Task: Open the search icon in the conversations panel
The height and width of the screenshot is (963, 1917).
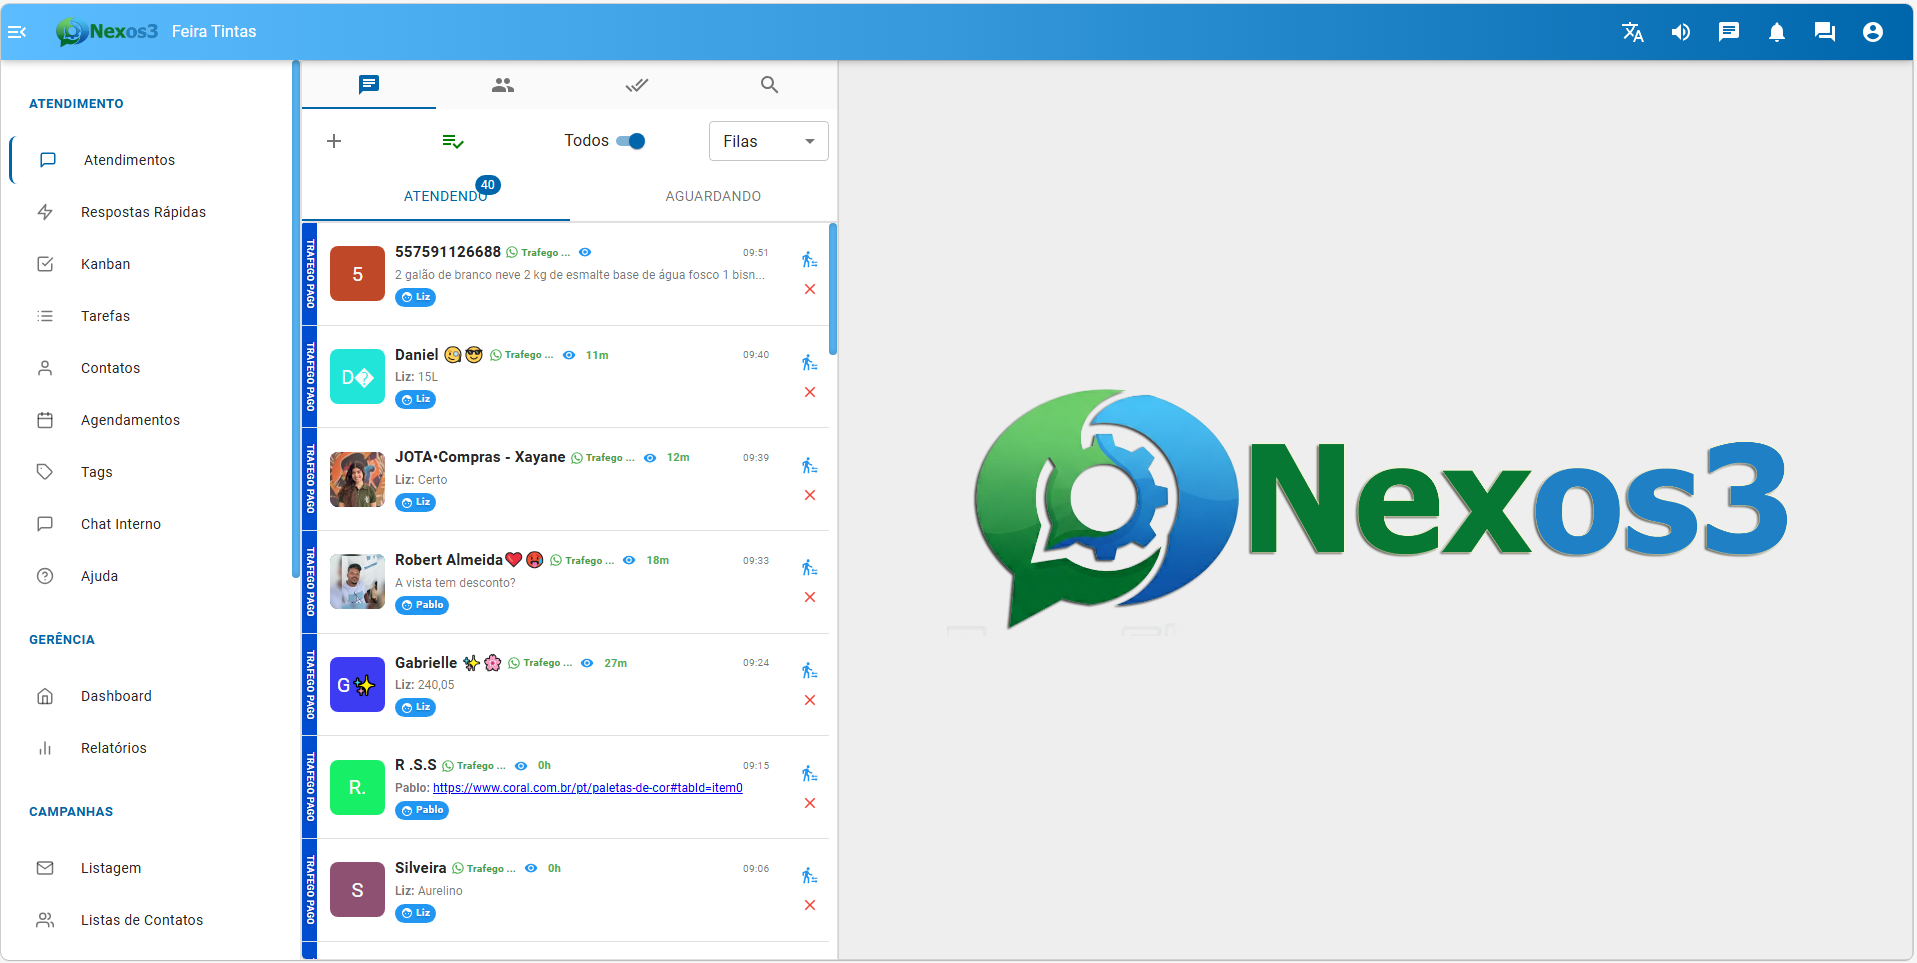Action: click(769, 85)
